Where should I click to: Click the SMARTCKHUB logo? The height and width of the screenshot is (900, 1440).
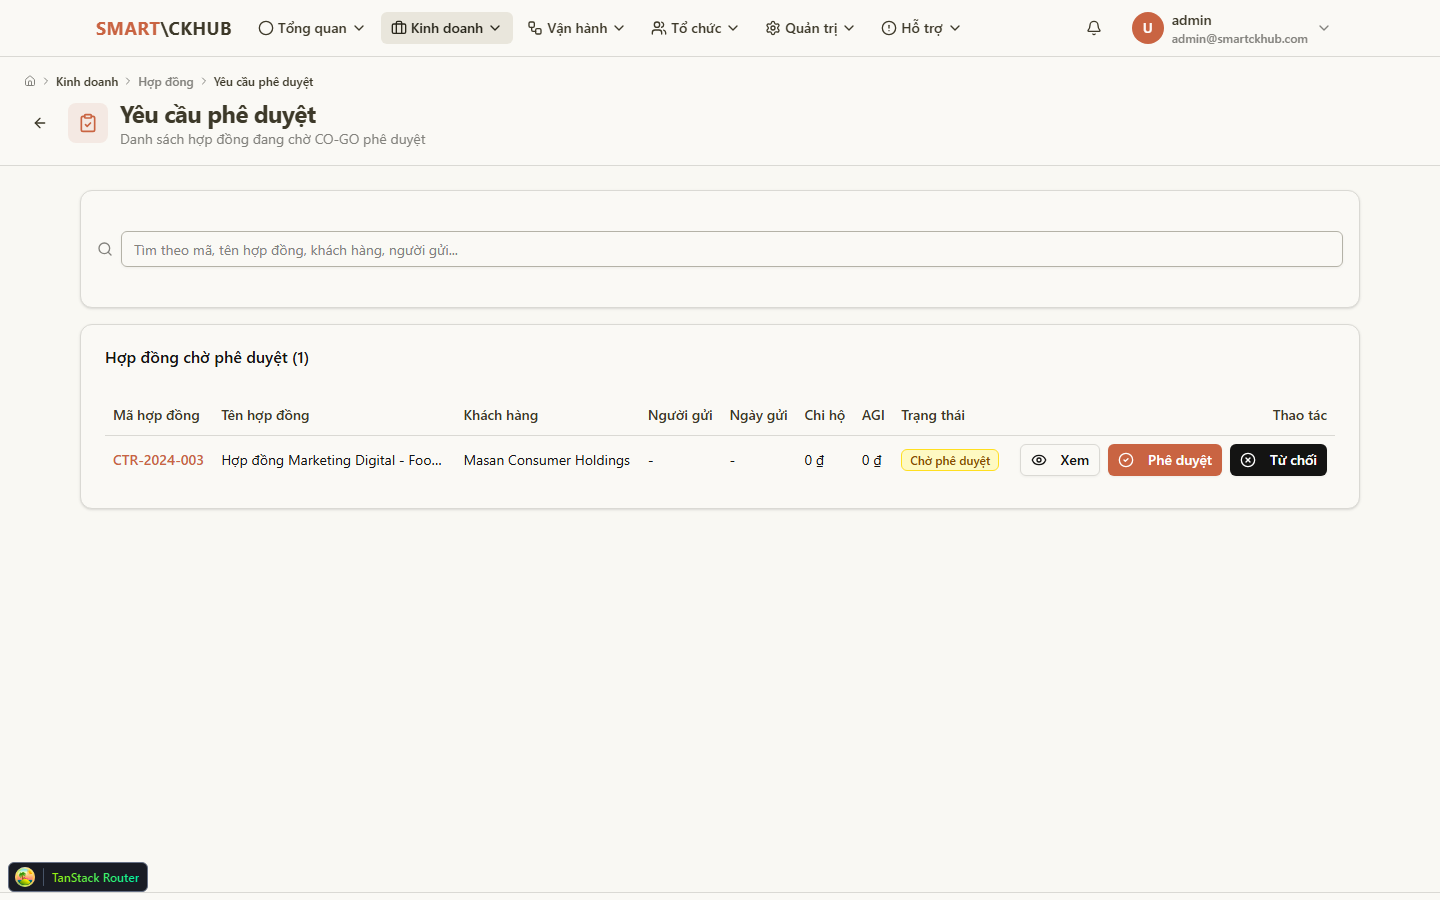[x=164, y=28]
